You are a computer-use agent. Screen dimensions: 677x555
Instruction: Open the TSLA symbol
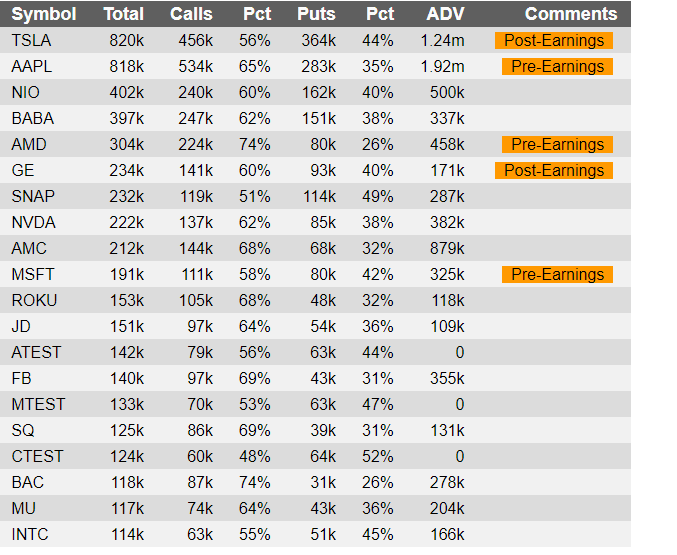pyautogui.click(x=32, y=41)
